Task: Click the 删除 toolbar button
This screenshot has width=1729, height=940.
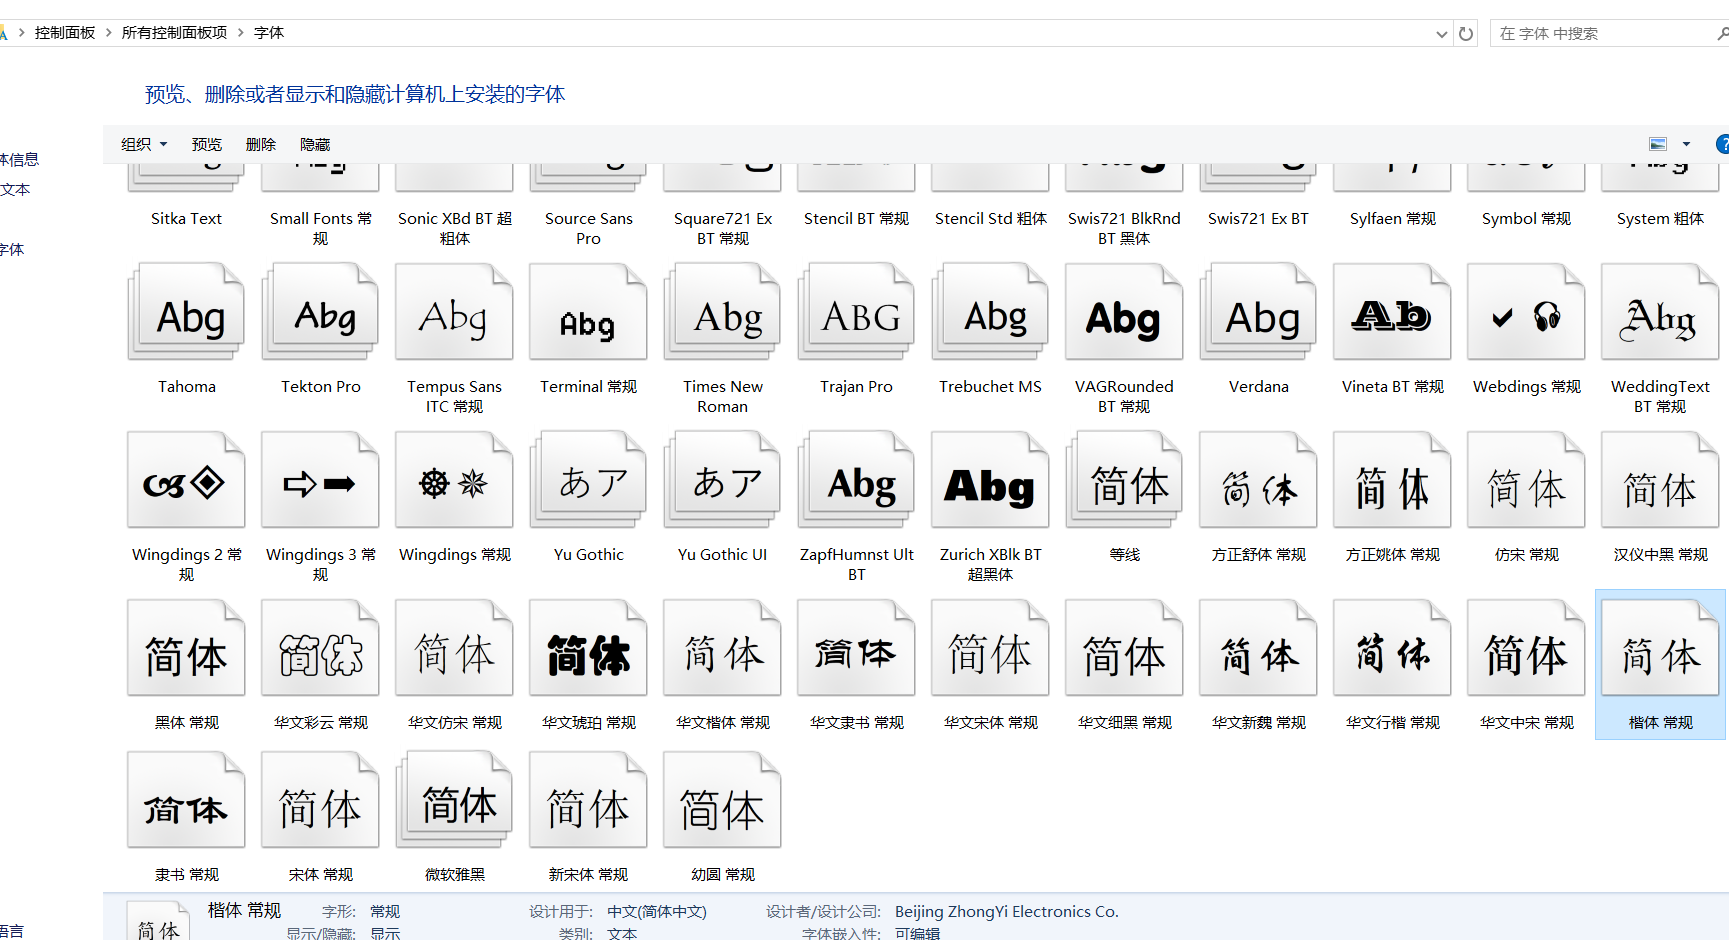Action: pos(261,144)
